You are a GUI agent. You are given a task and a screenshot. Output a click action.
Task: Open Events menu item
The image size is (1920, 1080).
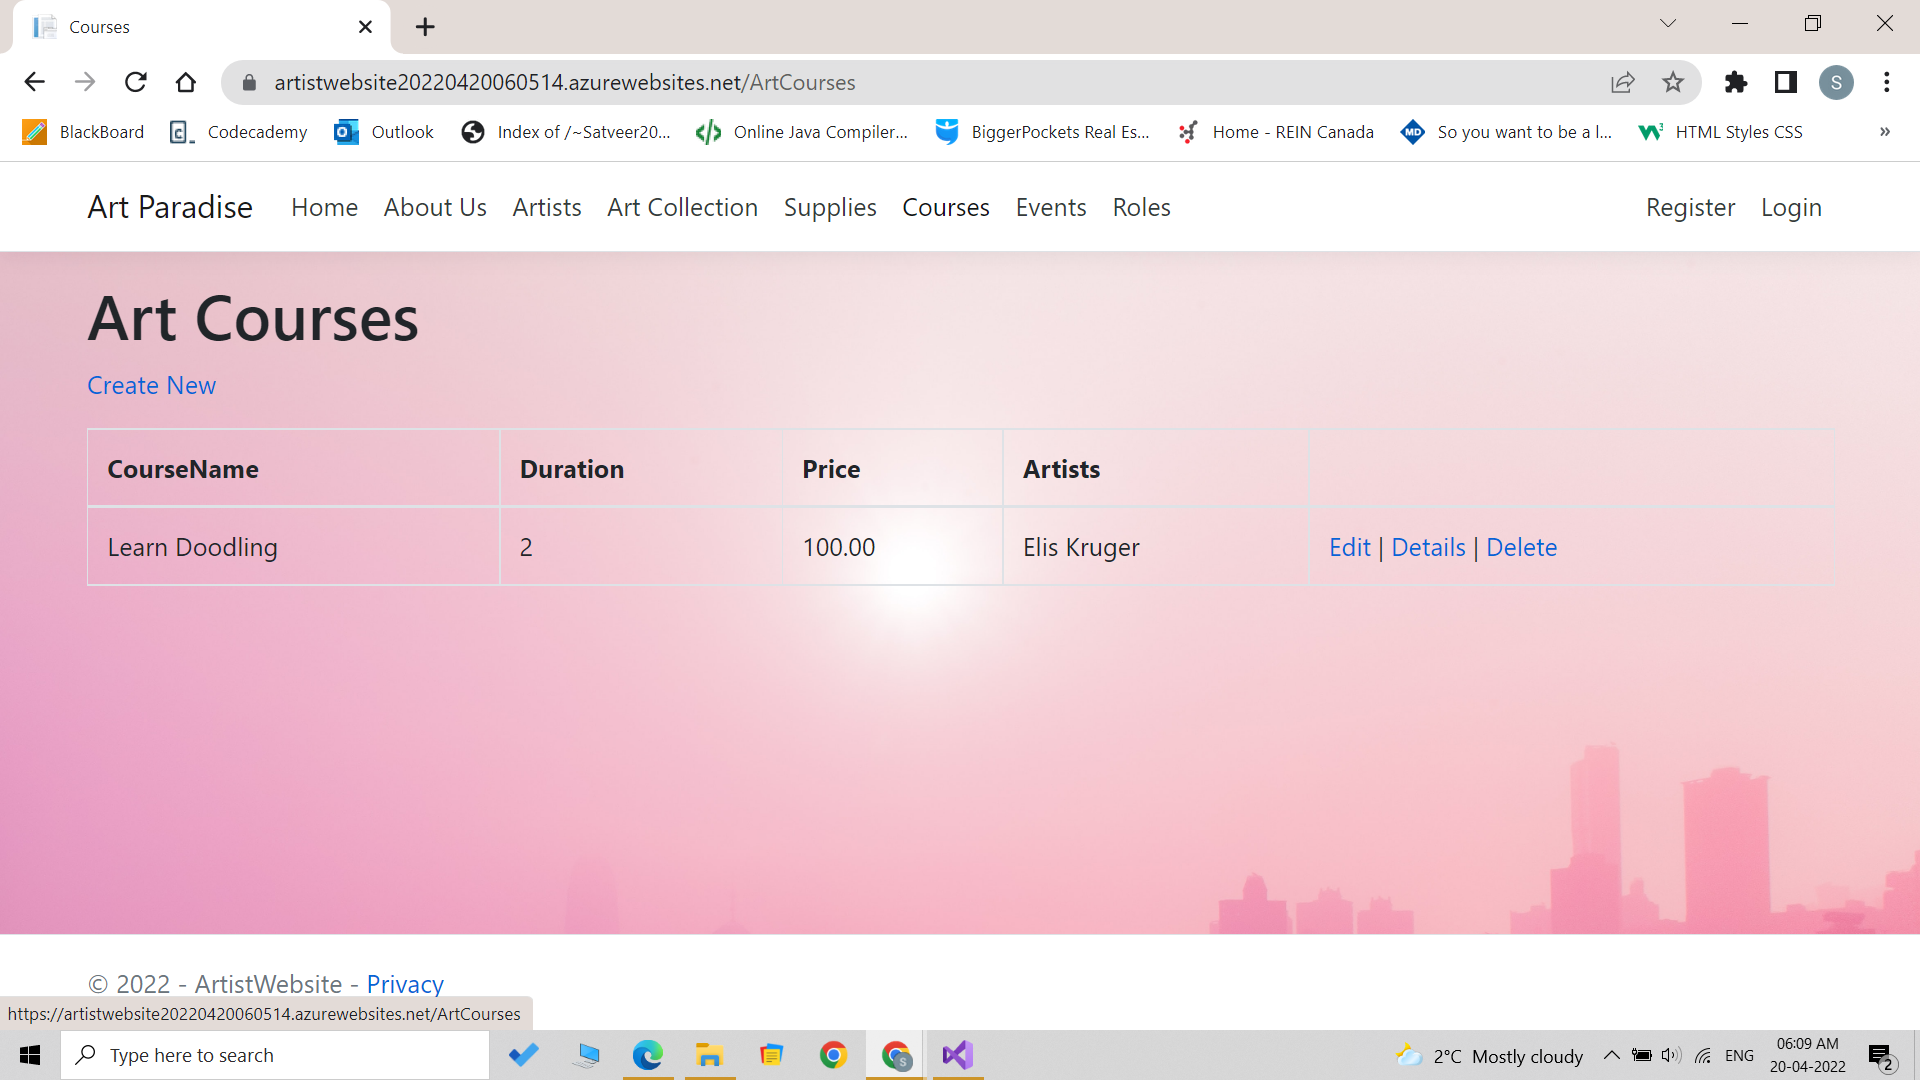coord(1051,207)
